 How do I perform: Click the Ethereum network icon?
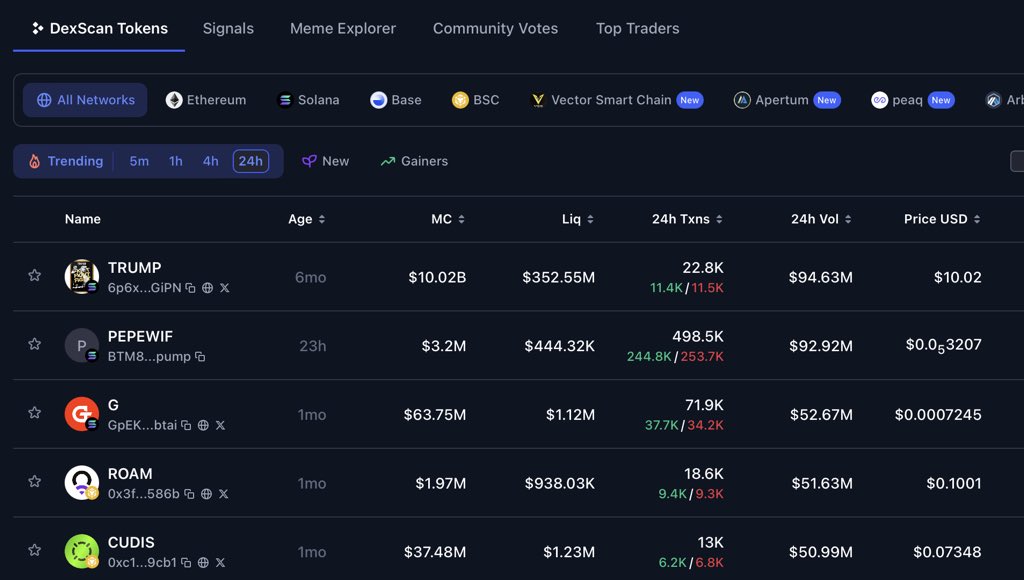click(x=174, y=100)
